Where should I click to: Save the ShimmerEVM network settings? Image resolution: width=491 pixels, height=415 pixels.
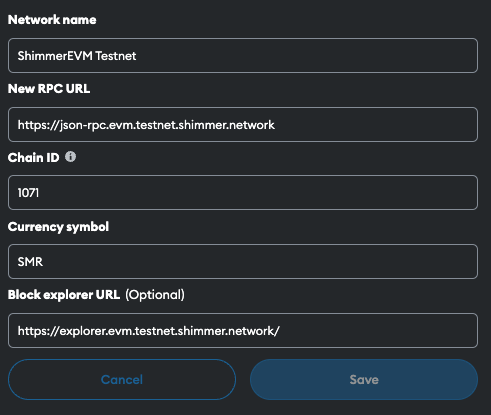364,379
